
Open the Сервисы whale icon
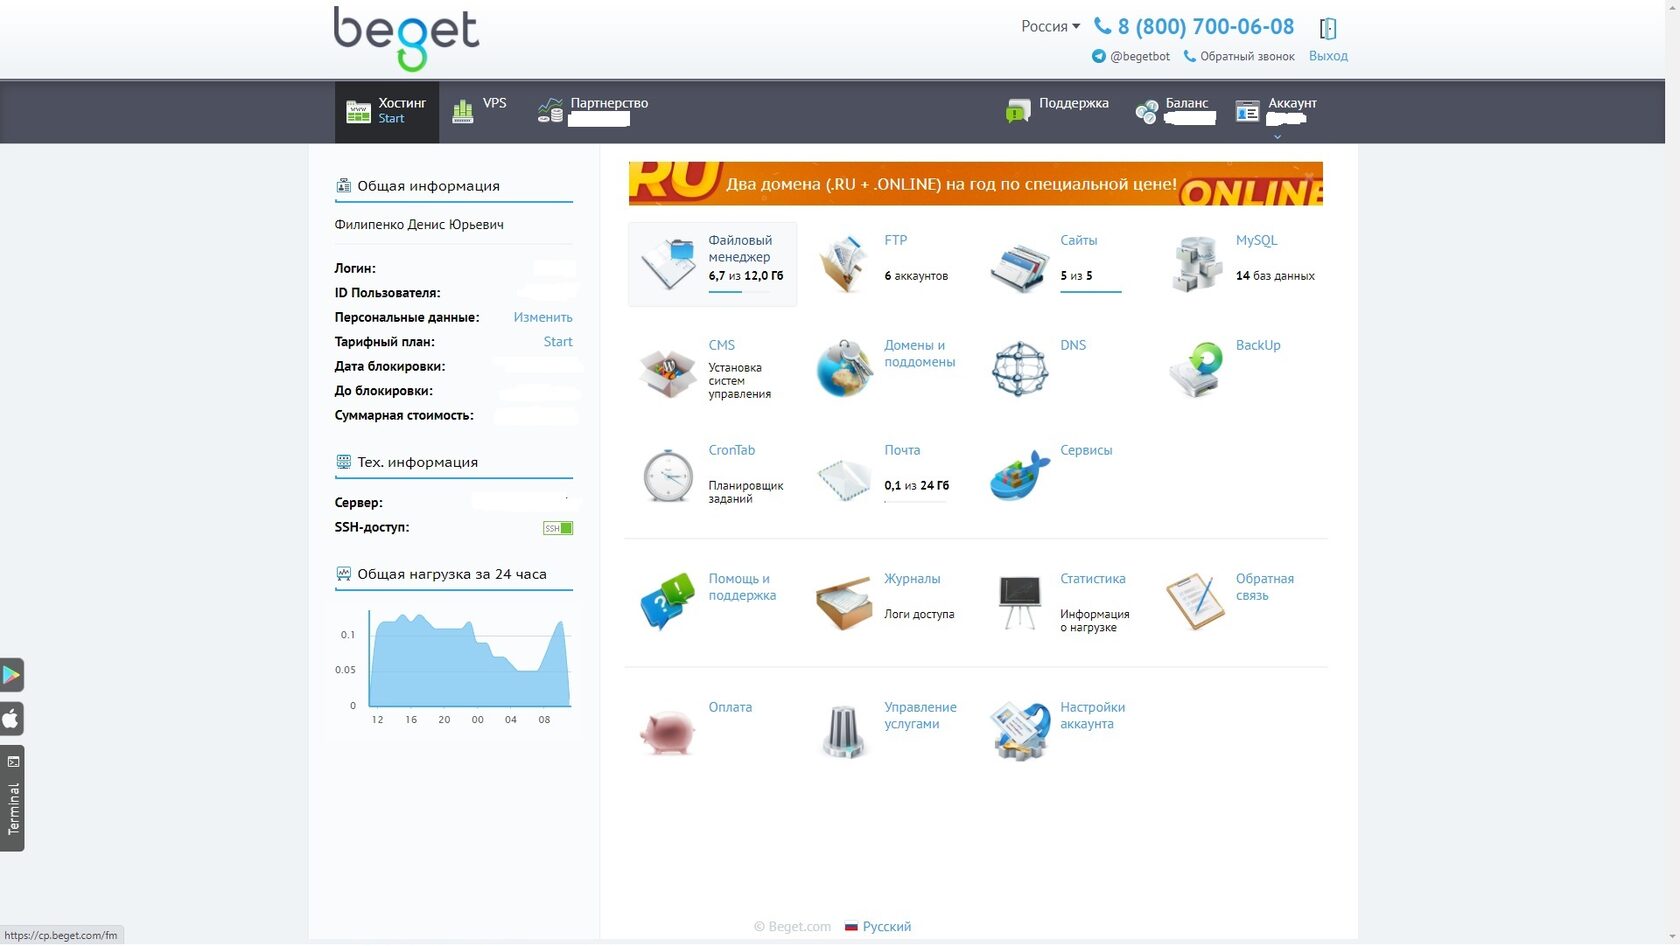coord(1020,474)
